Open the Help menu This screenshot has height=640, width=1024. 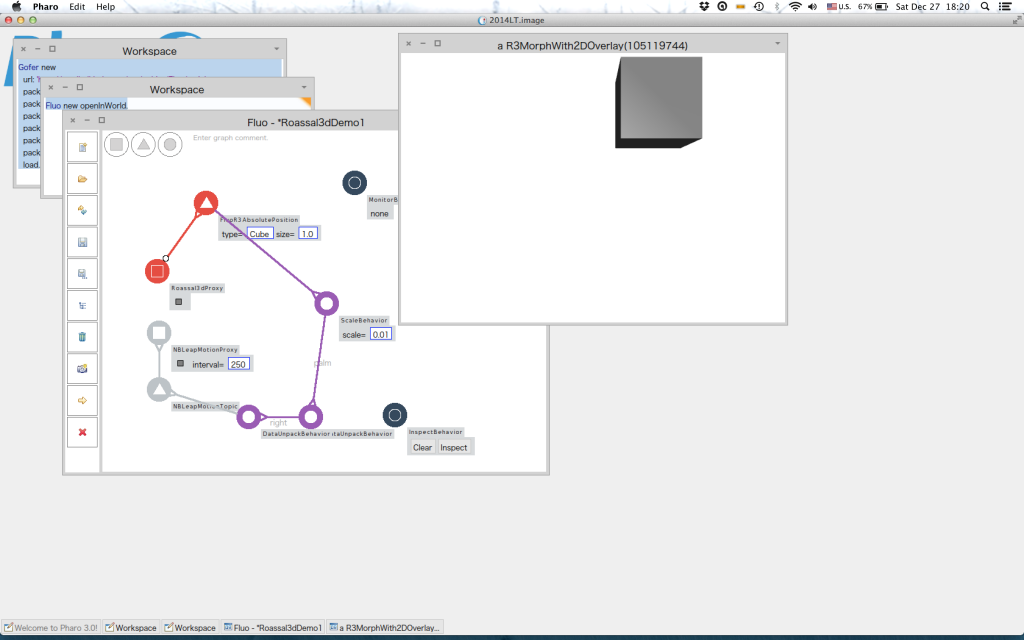[105, 7]
